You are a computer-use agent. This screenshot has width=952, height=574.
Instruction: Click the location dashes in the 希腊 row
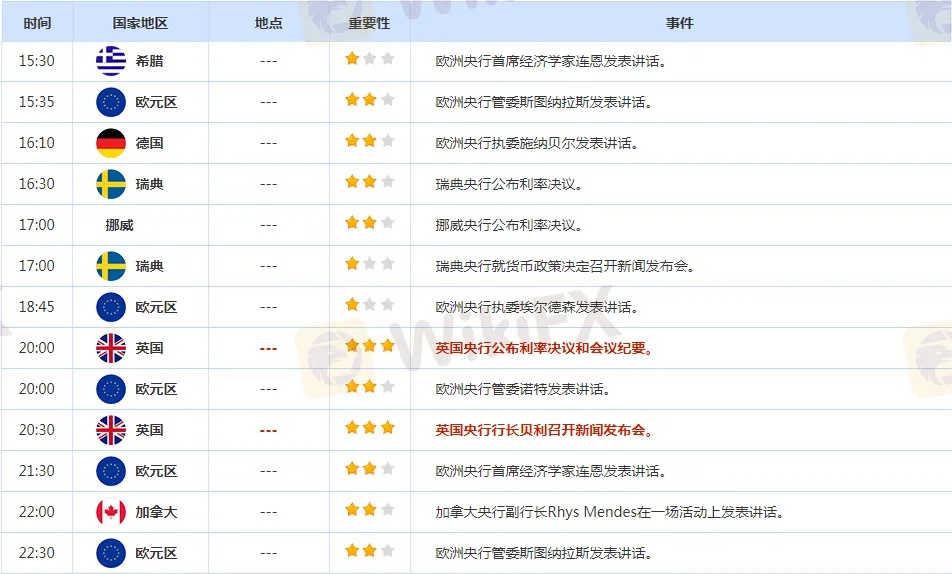(268, 61)
